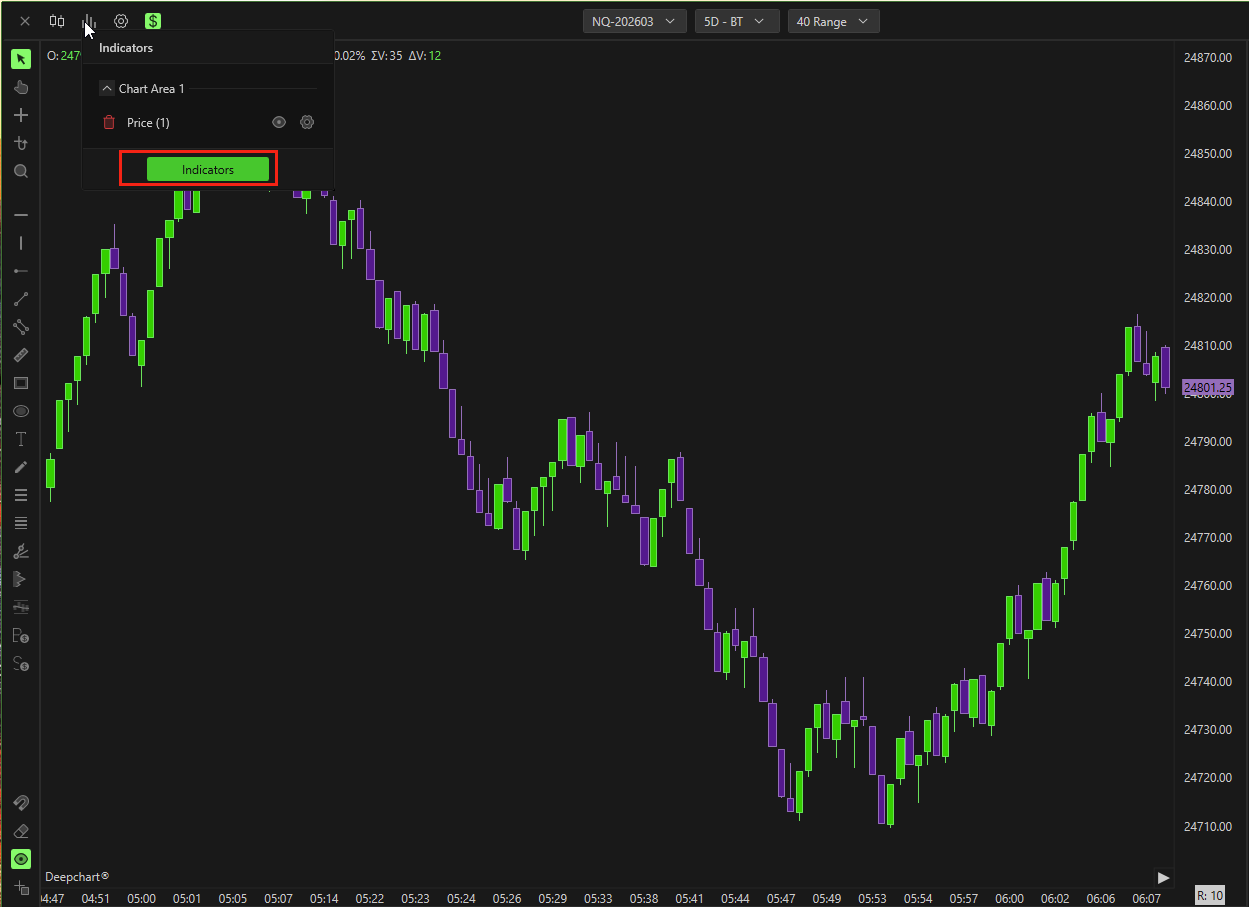Viewport: 1249px width, 907px height.
Task: Select the text annotation tool
Action: (21, 439)
